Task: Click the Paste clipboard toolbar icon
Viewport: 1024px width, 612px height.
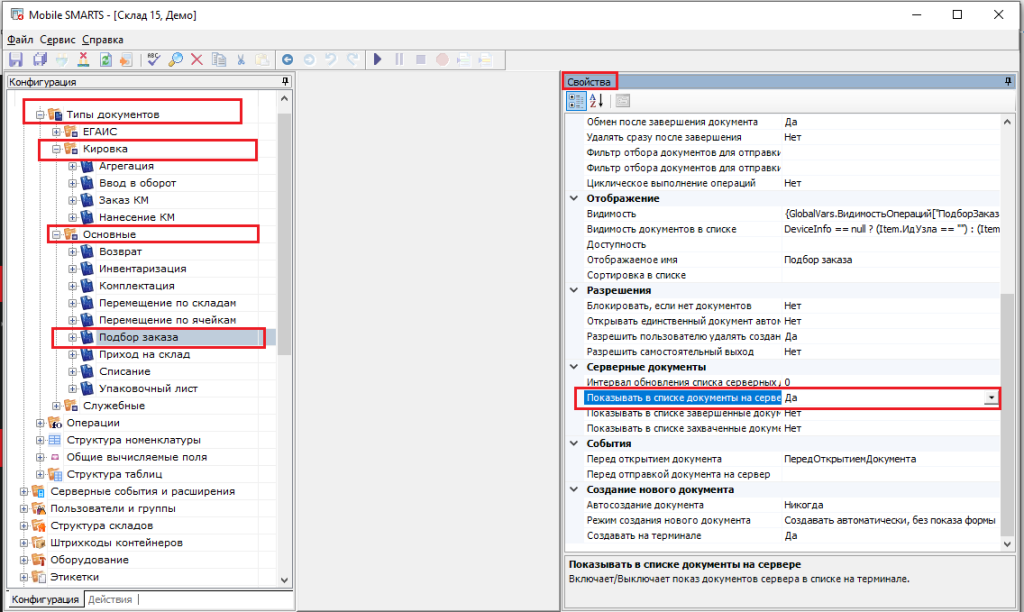Action: click(x=263, y=59)
